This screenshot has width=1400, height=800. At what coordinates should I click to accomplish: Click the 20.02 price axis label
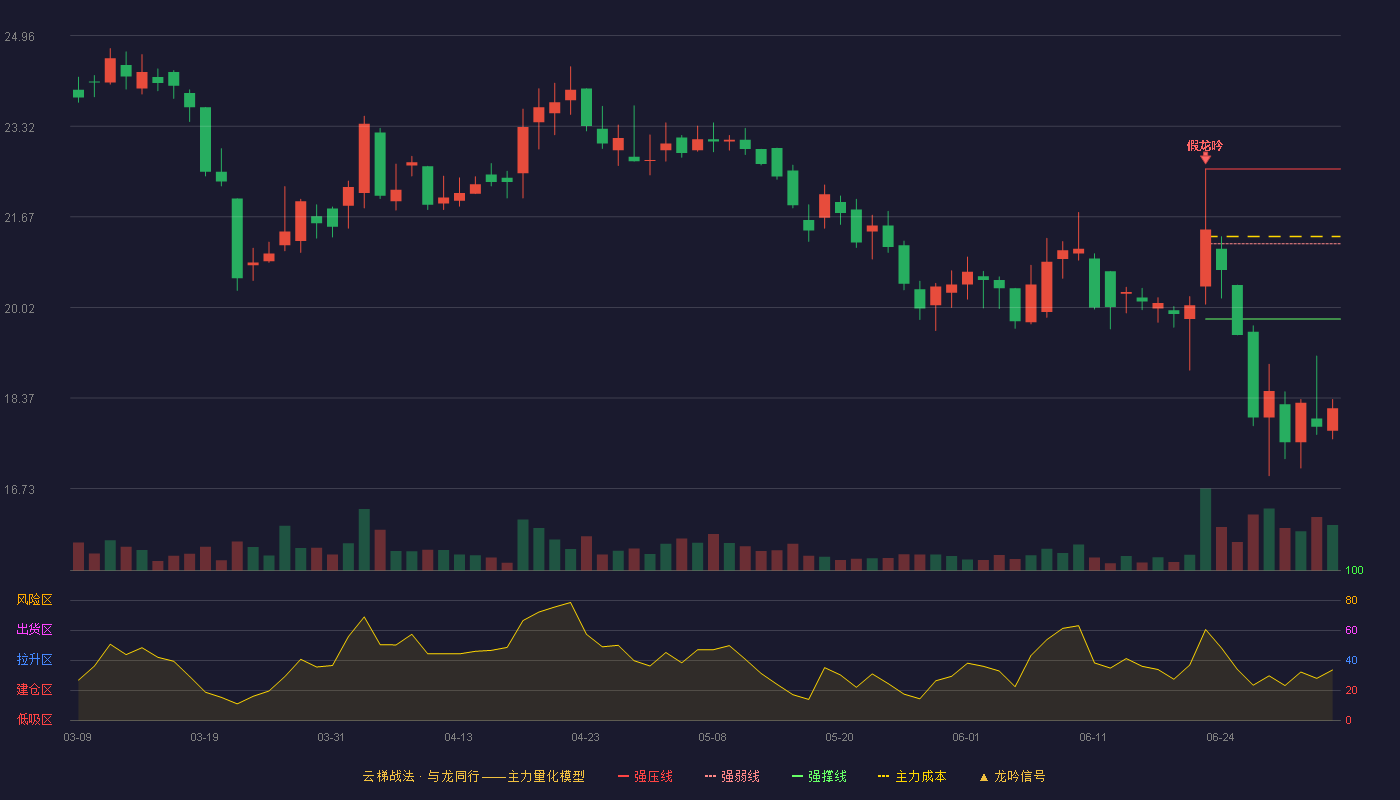(19, 309)
